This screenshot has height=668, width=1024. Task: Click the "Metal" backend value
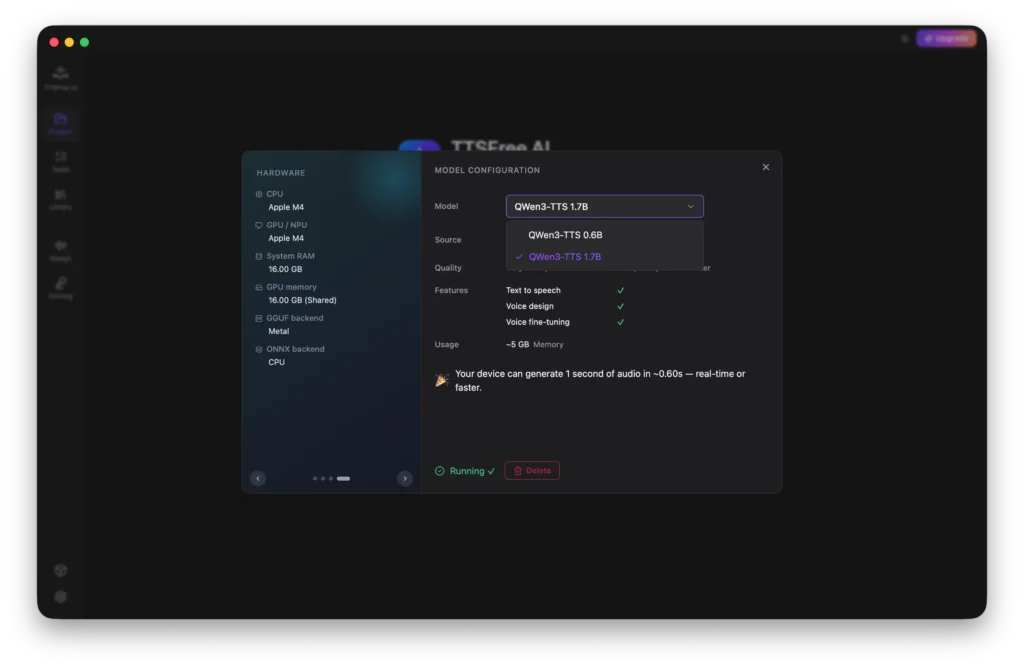[279, 332]
